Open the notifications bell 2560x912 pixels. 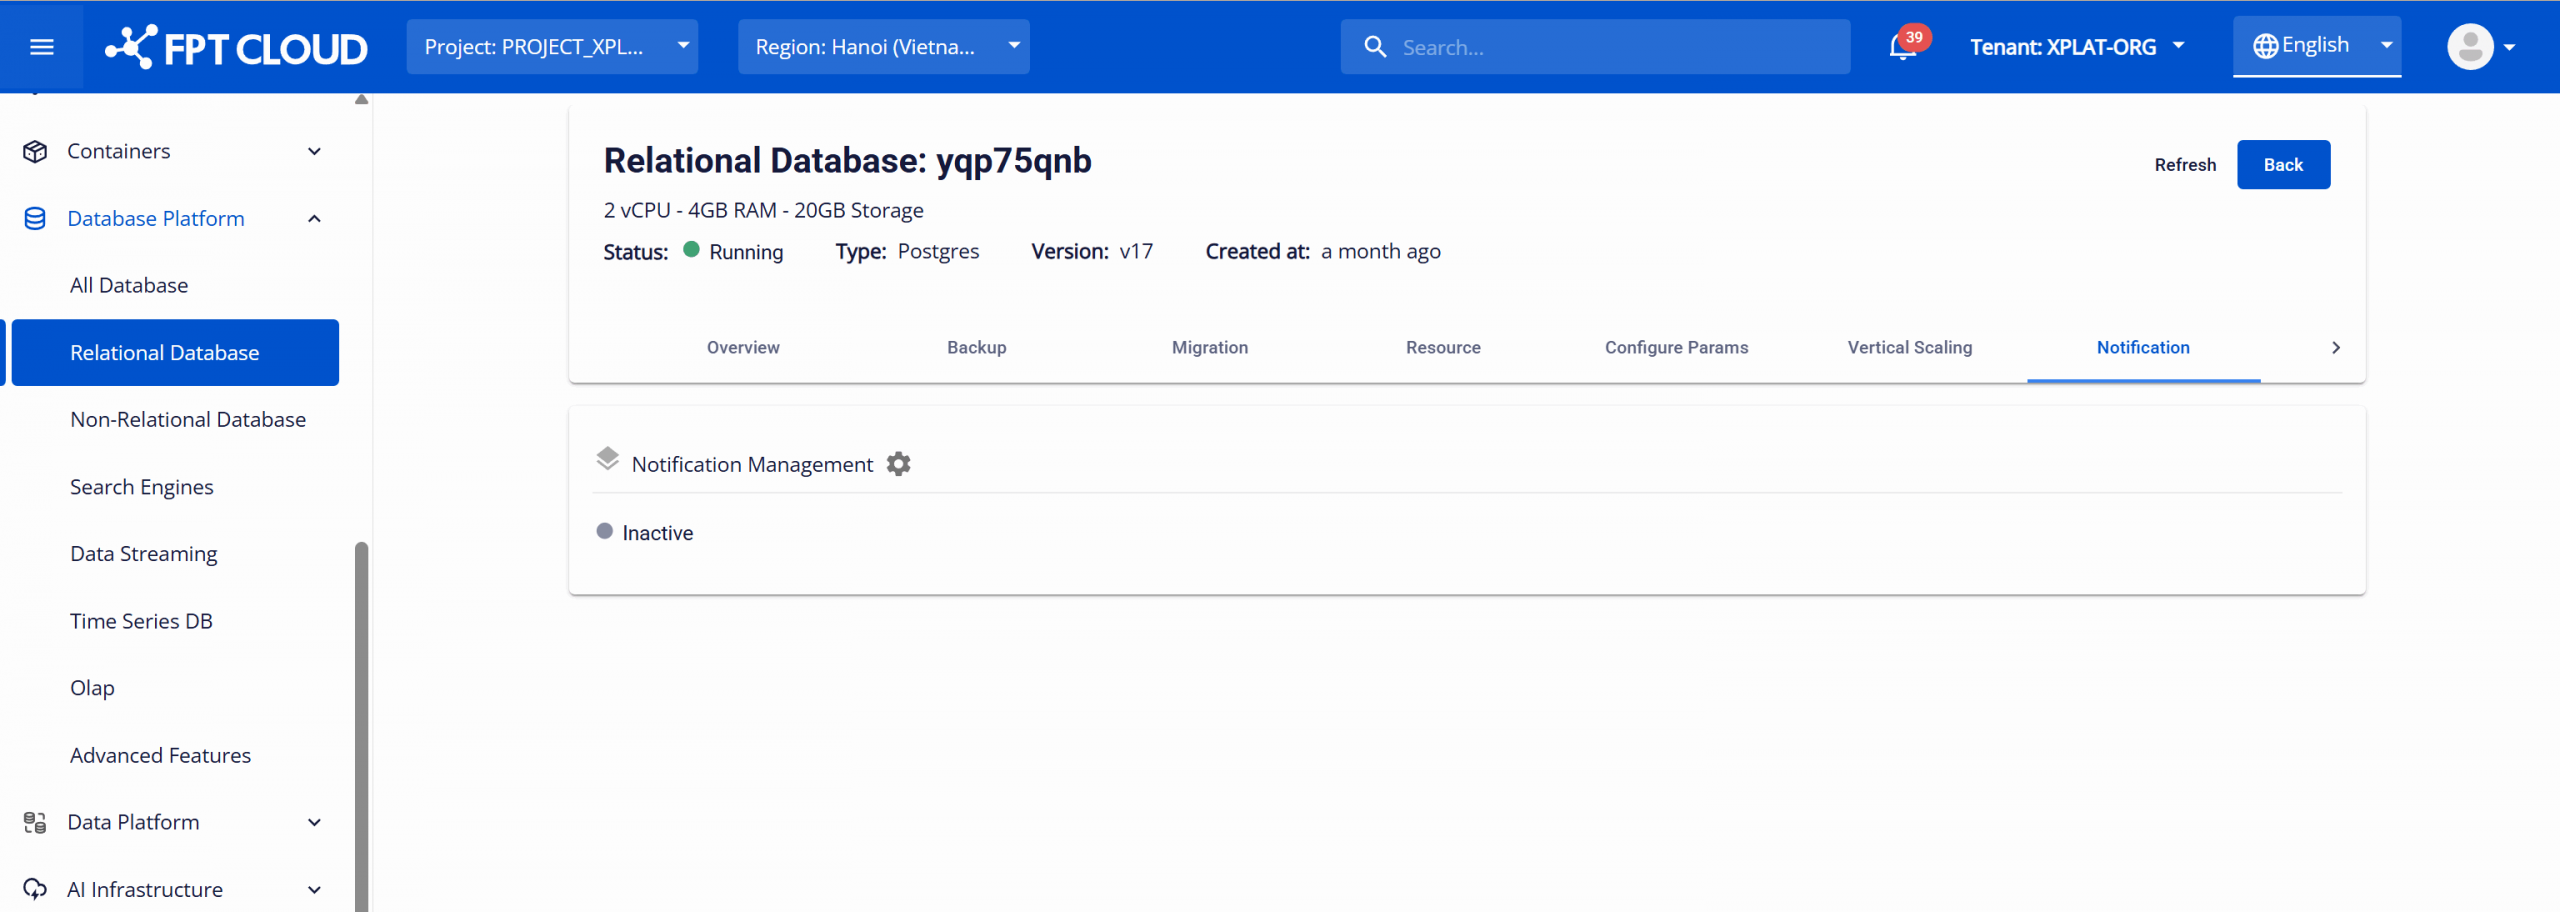[x=1902, y=47]
